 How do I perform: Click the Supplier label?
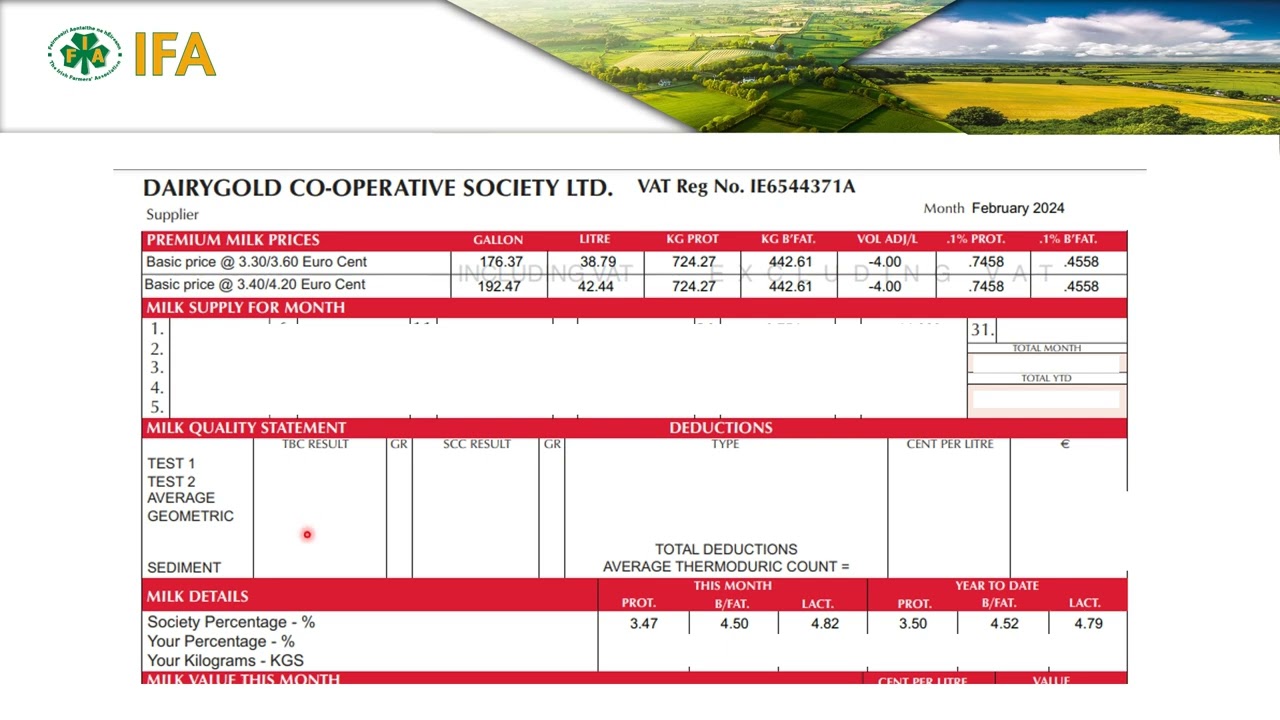(x=172, y=214)
